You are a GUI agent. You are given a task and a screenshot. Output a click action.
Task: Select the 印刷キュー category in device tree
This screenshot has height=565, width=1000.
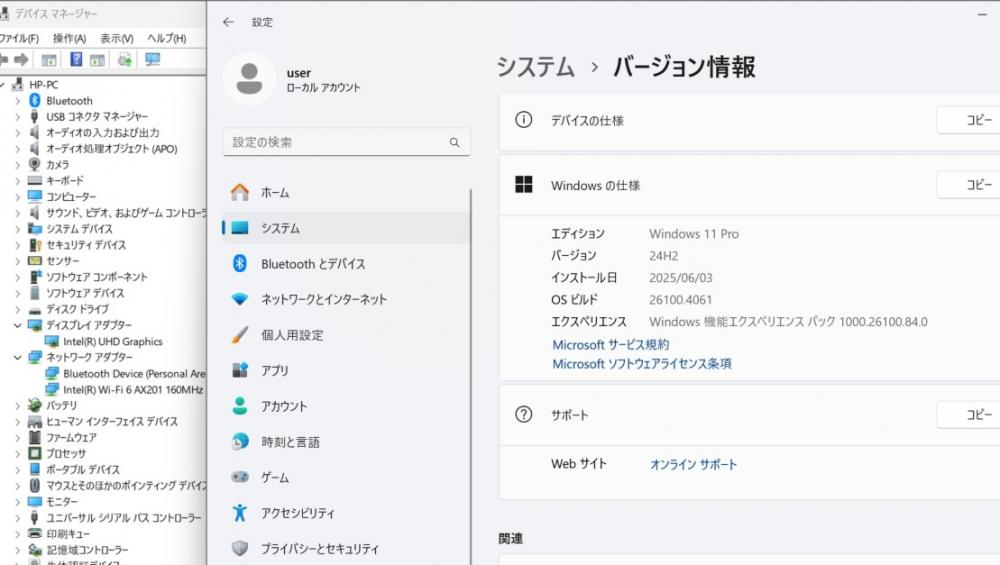[x=68, y=534]
